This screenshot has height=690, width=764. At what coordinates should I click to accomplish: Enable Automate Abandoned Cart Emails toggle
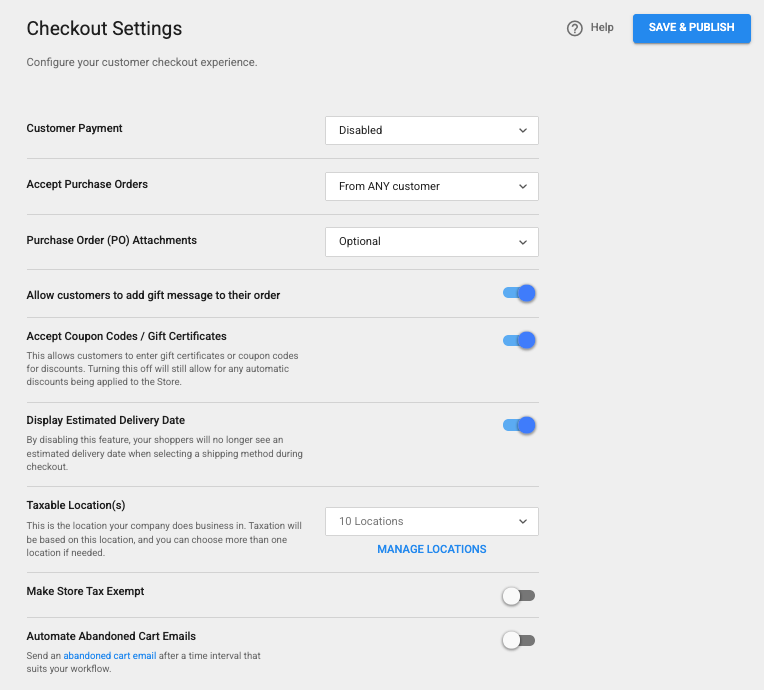coord(519,640)
